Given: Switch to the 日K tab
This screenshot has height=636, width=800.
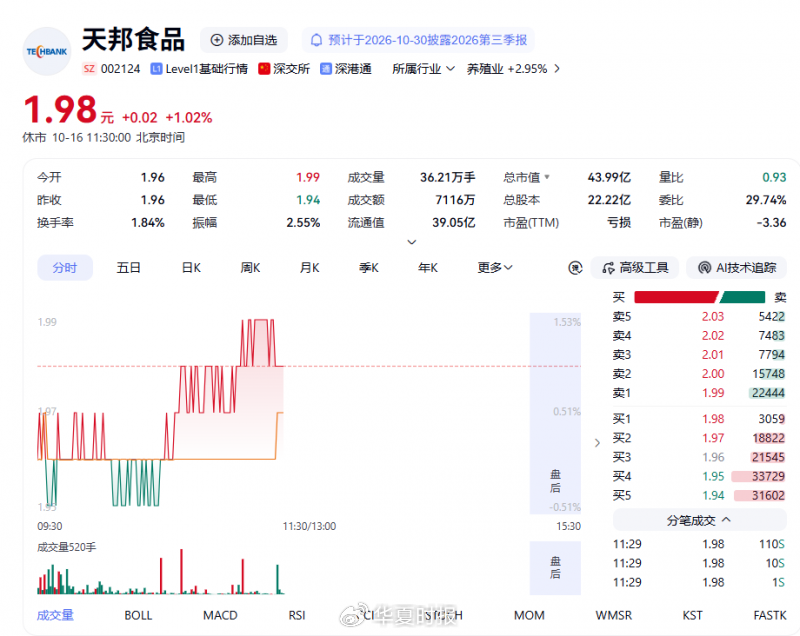Looking at the screenshot, I should coord(191,268).
